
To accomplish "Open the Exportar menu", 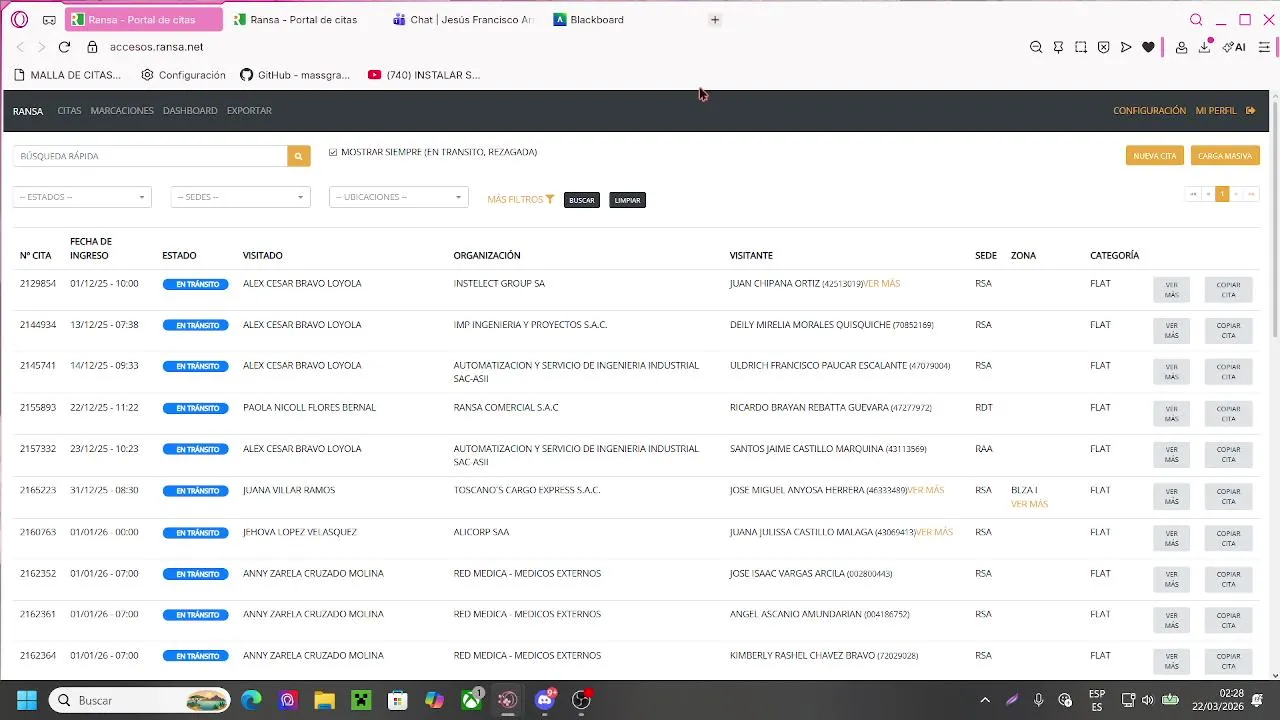I will 249,111.
